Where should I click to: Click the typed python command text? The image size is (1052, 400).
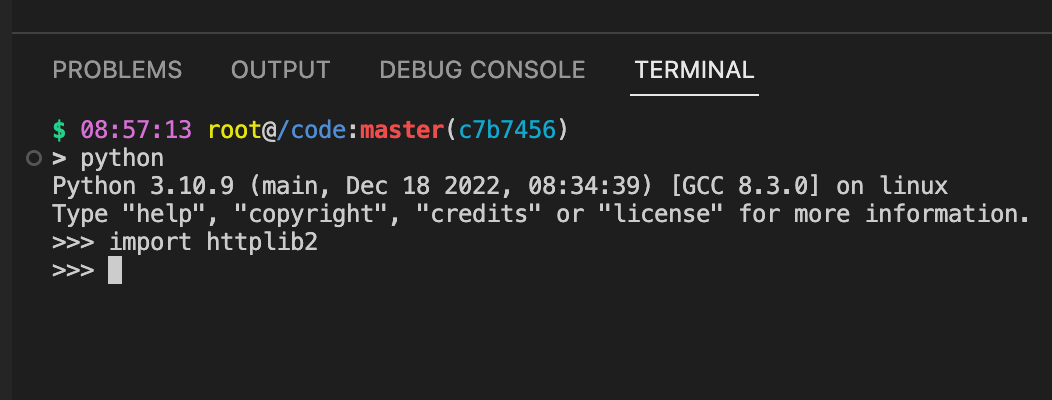click(122, 158)
